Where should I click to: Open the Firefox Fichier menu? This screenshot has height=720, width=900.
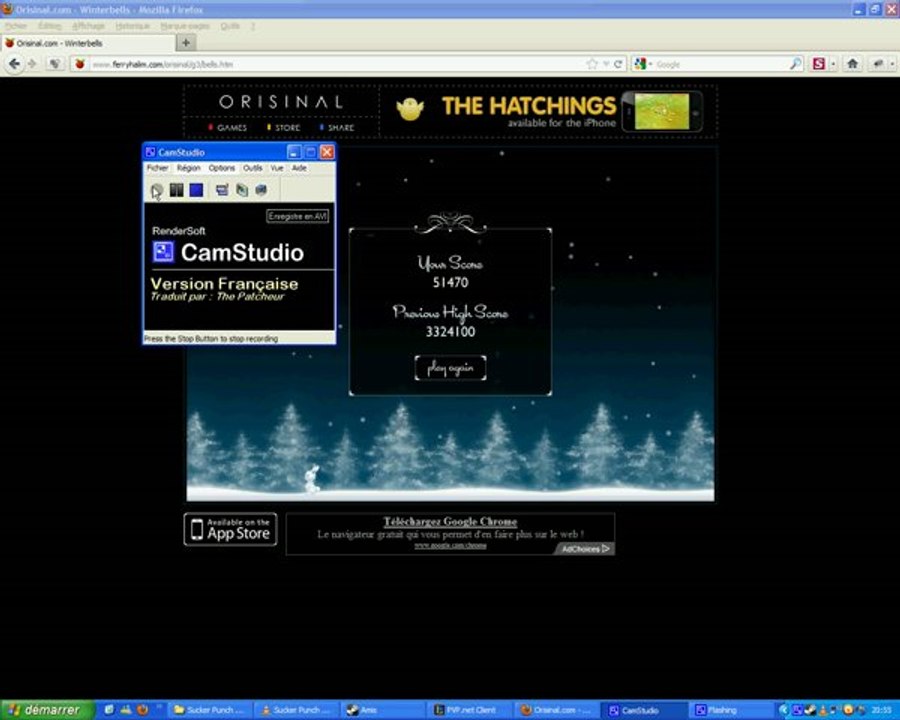(x=16, y=26)
